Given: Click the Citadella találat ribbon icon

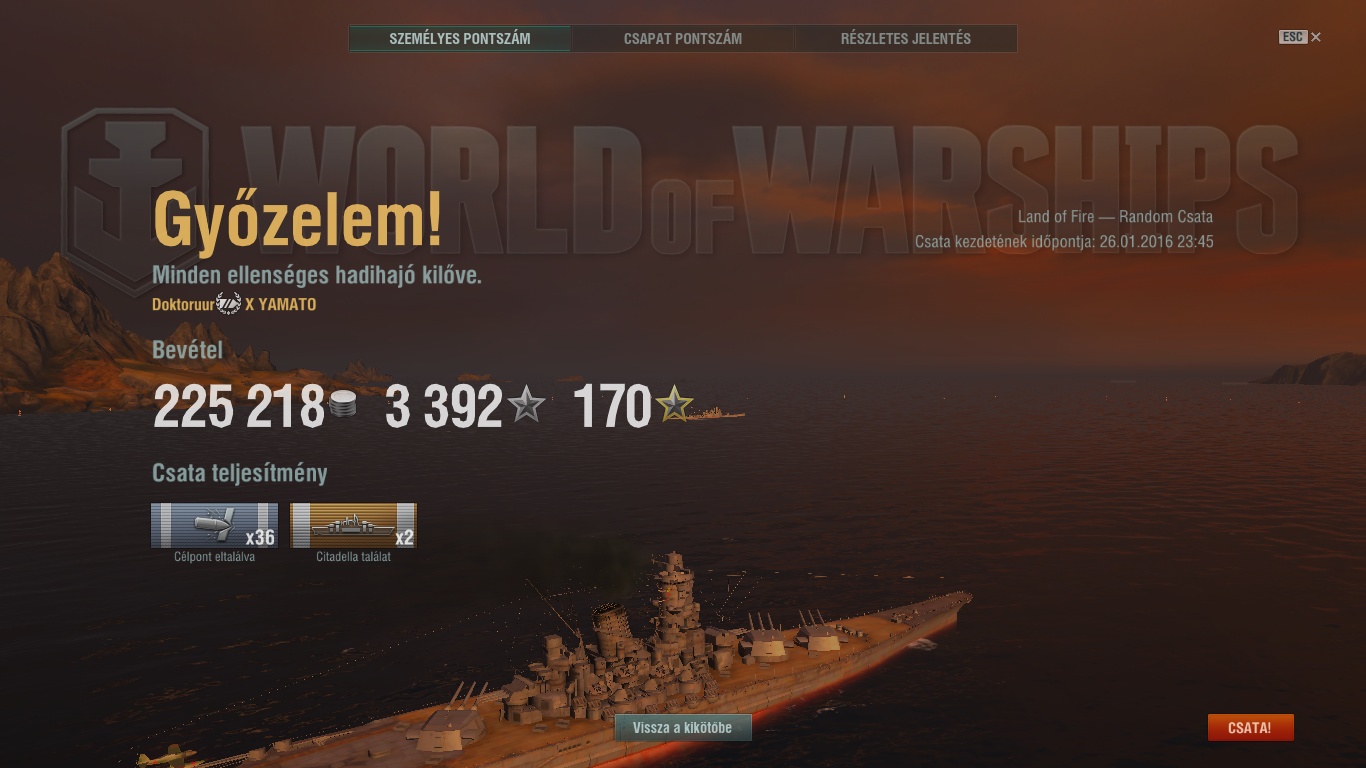Looking at the screenshot, I should (x=353, y=526).
